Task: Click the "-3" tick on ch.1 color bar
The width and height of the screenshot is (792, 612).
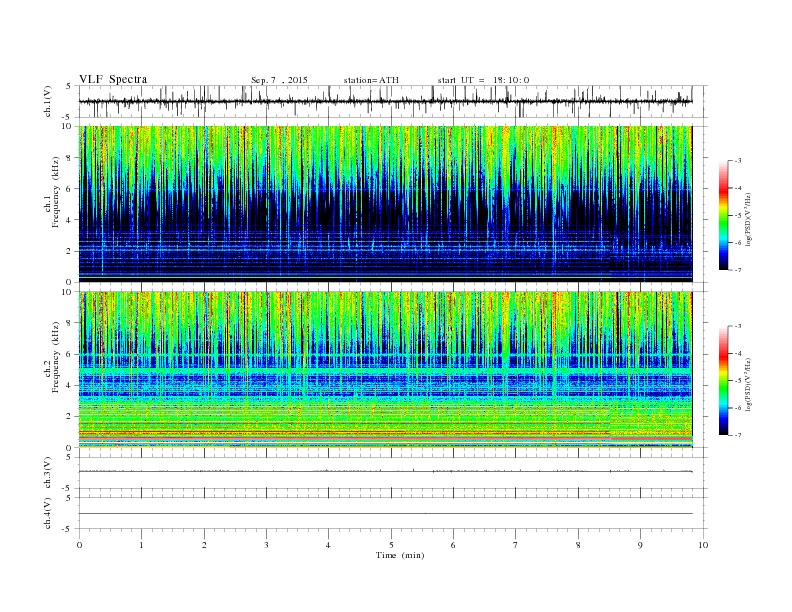Action: (x=737, y=161)
